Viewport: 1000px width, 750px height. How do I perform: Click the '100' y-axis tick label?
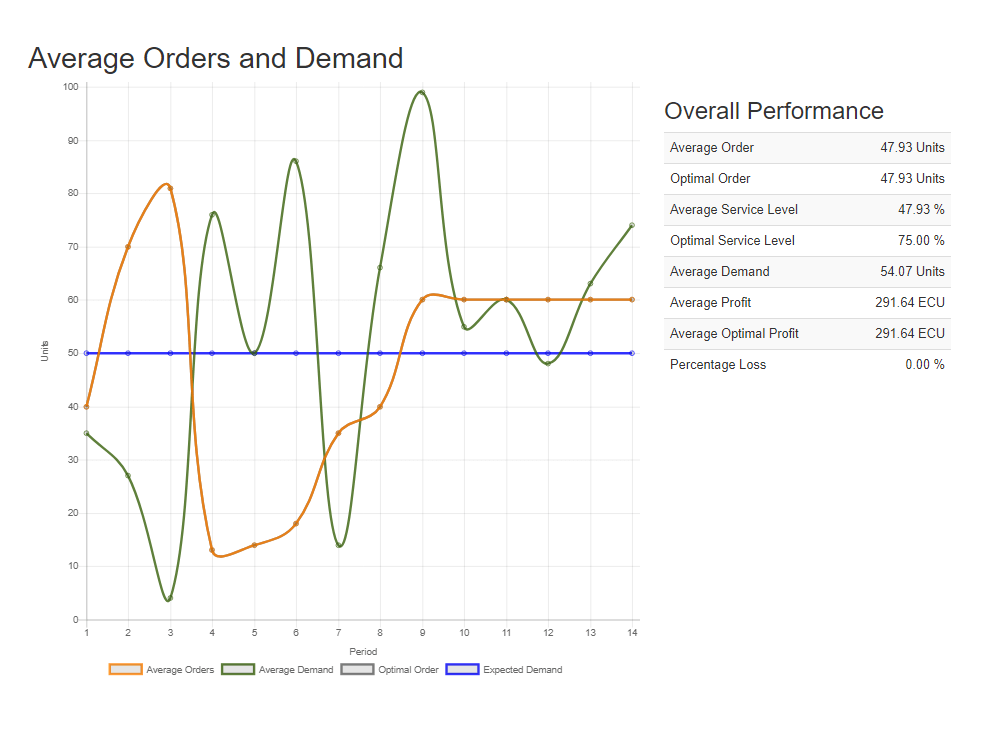71,87
